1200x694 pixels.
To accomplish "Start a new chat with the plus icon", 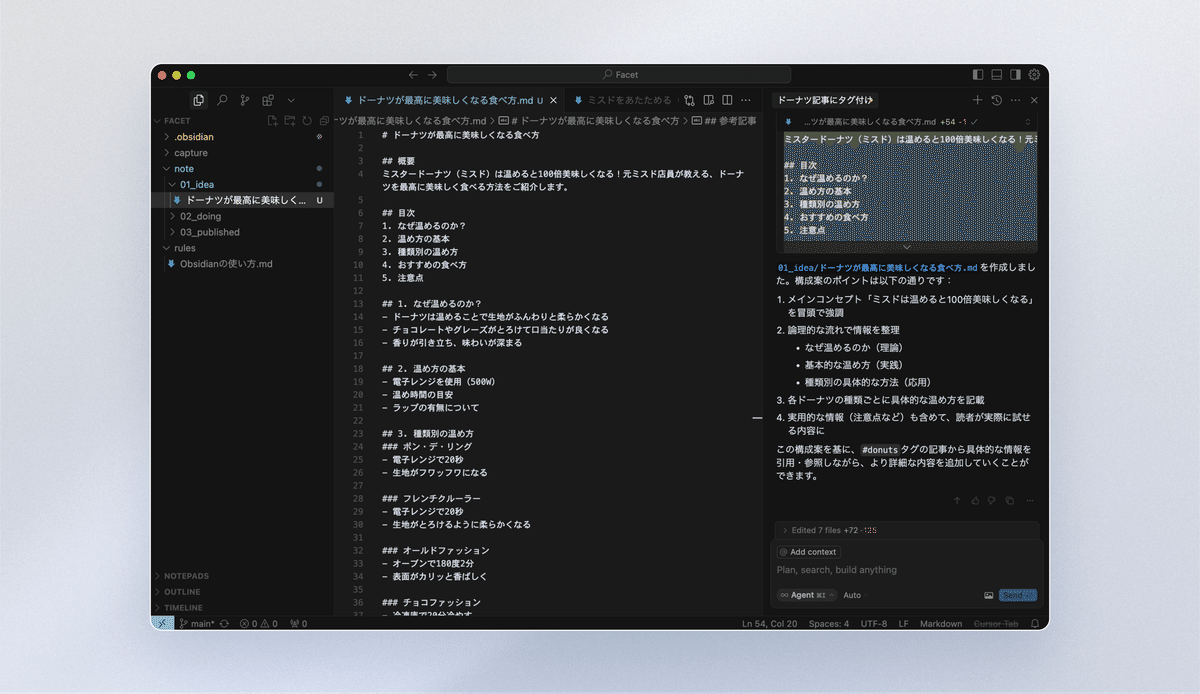I will (977, 100).
